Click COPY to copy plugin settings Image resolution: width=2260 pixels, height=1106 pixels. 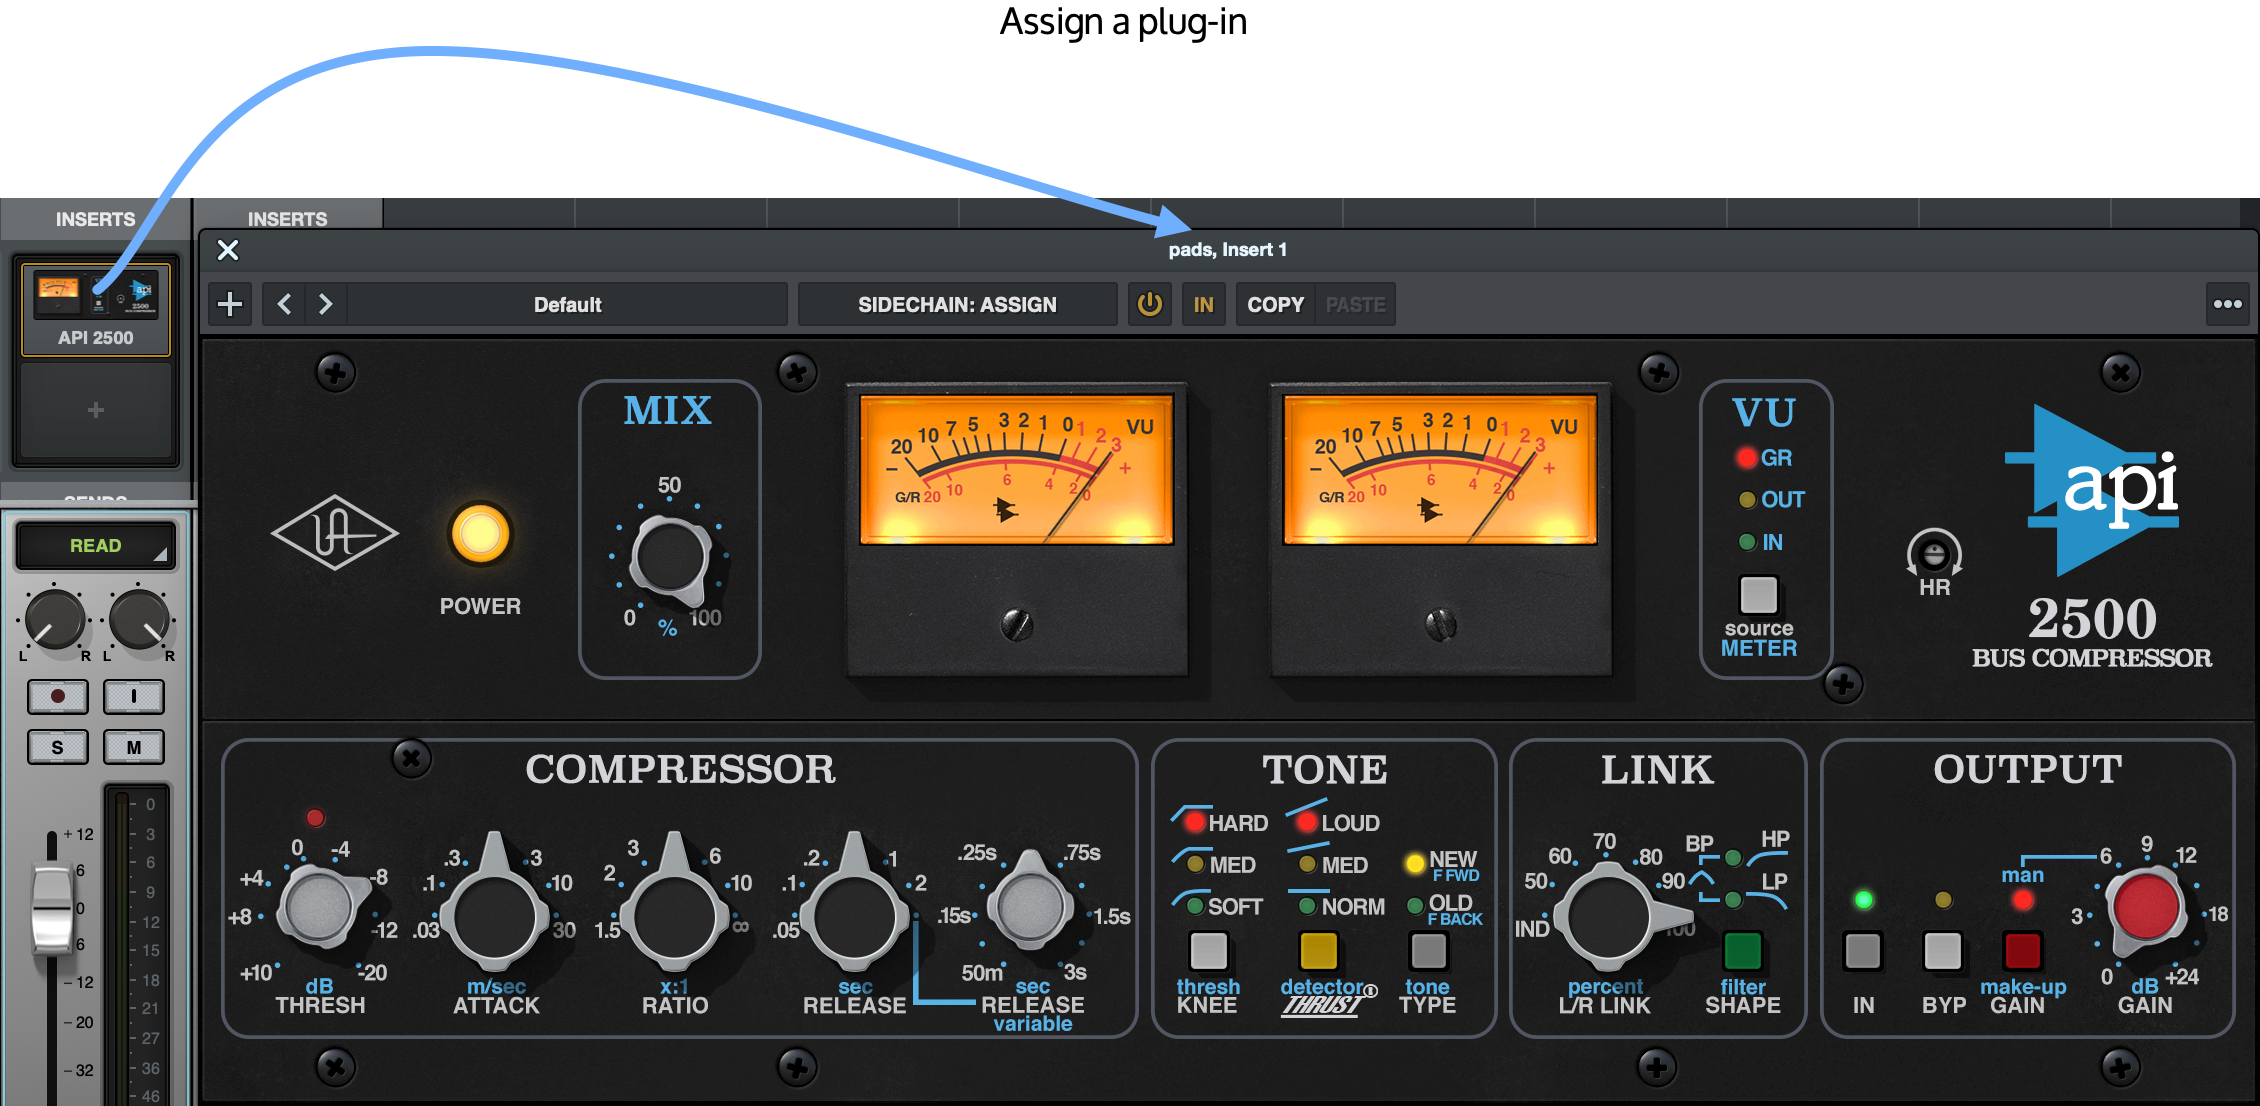tap(1273, 304)
